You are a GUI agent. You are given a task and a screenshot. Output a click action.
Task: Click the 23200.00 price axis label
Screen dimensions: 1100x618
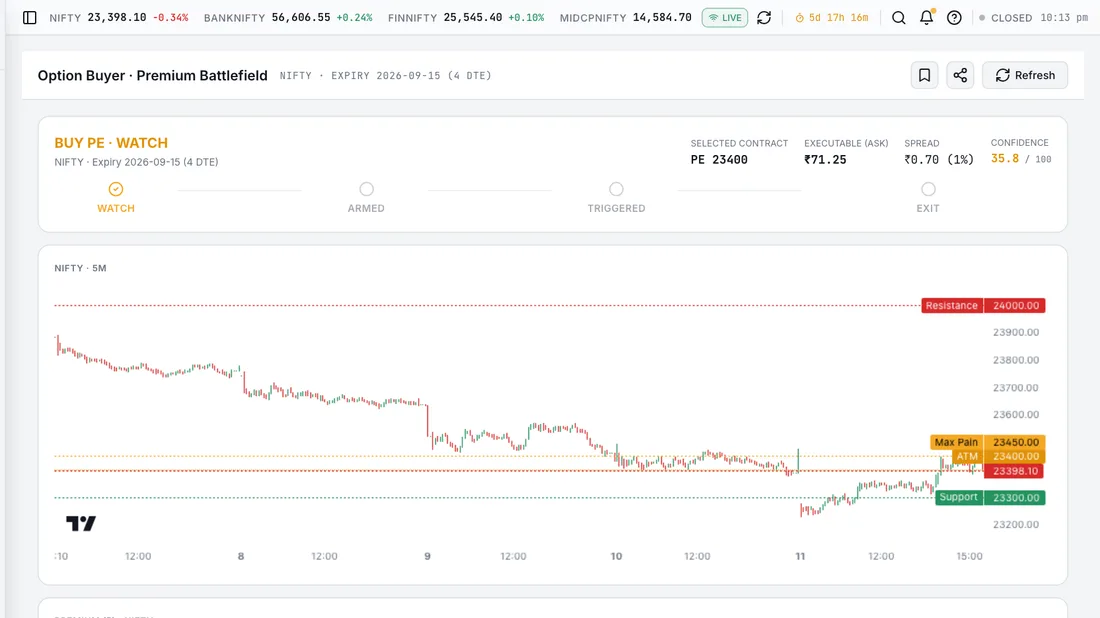point(1016,524)
